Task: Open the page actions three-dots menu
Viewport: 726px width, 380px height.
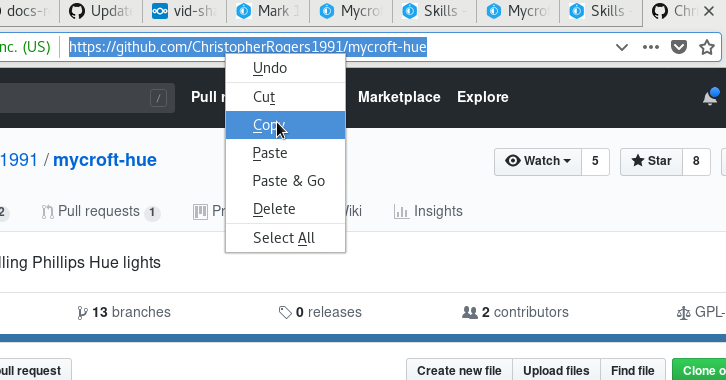Action: coord(651,47)
